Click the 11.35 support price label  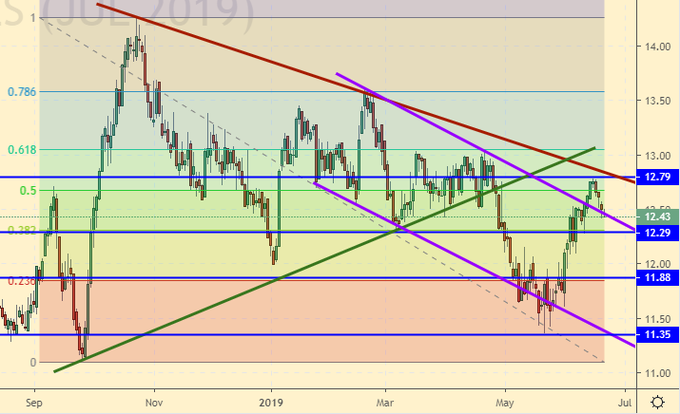[657, 335]
